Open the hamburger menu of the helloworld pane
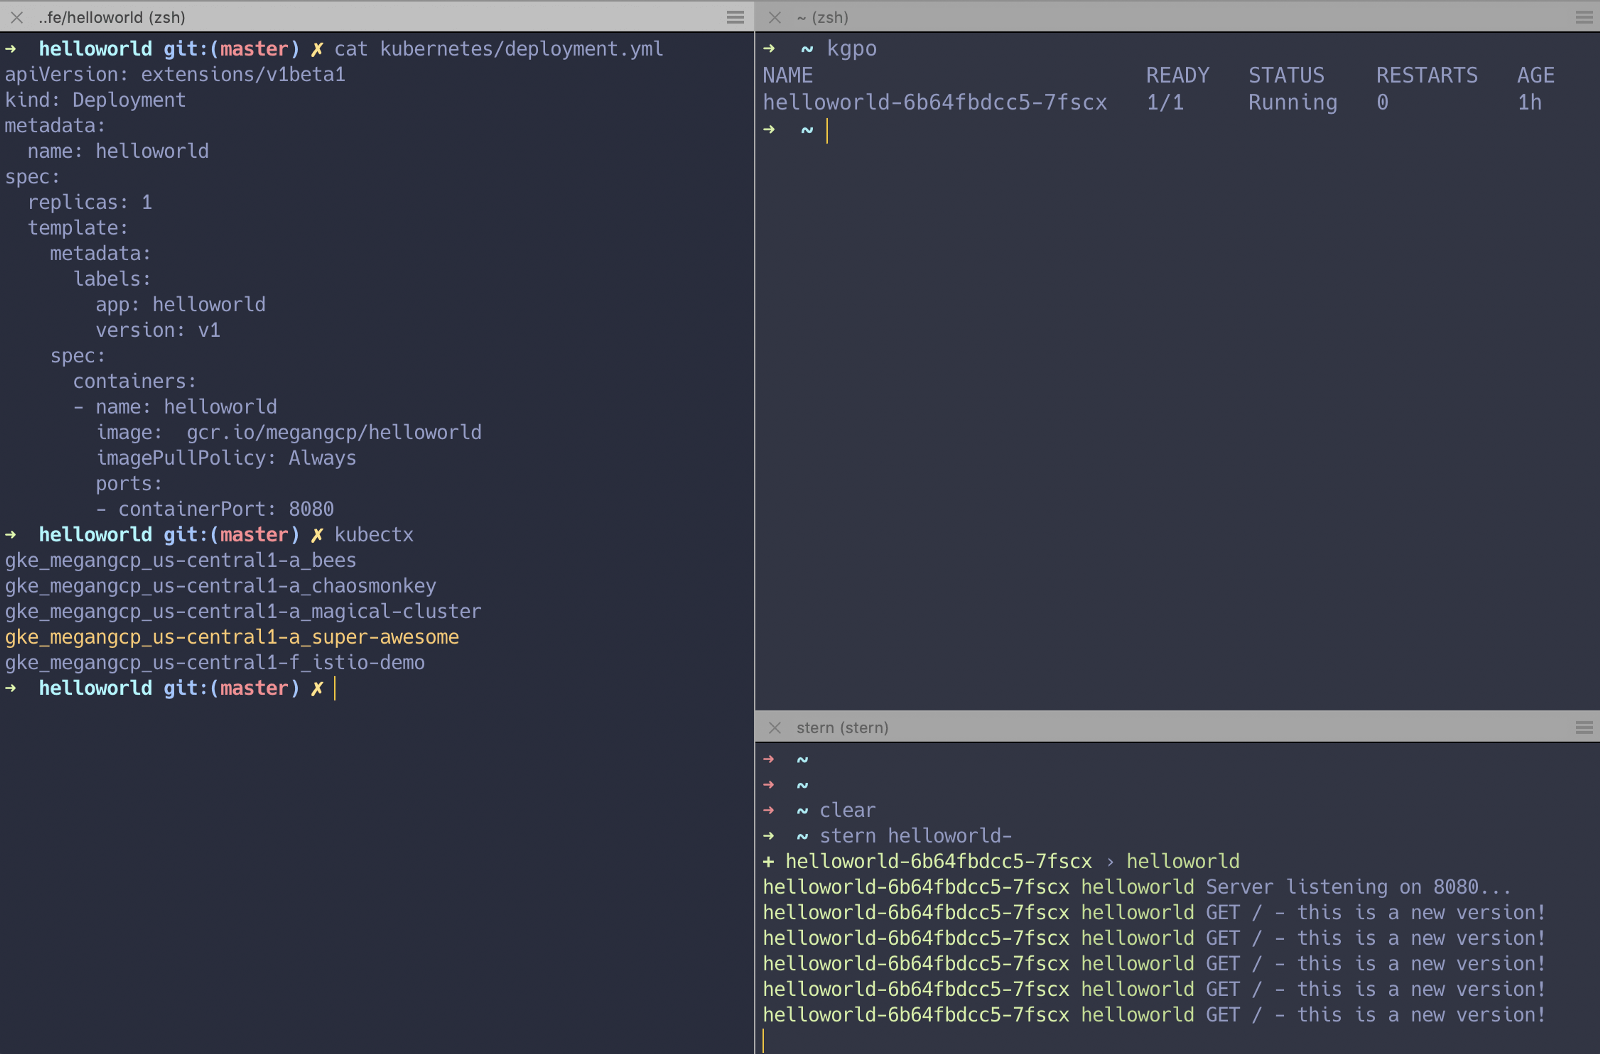Screen dimensions: 1600x1054 (735, 17)
